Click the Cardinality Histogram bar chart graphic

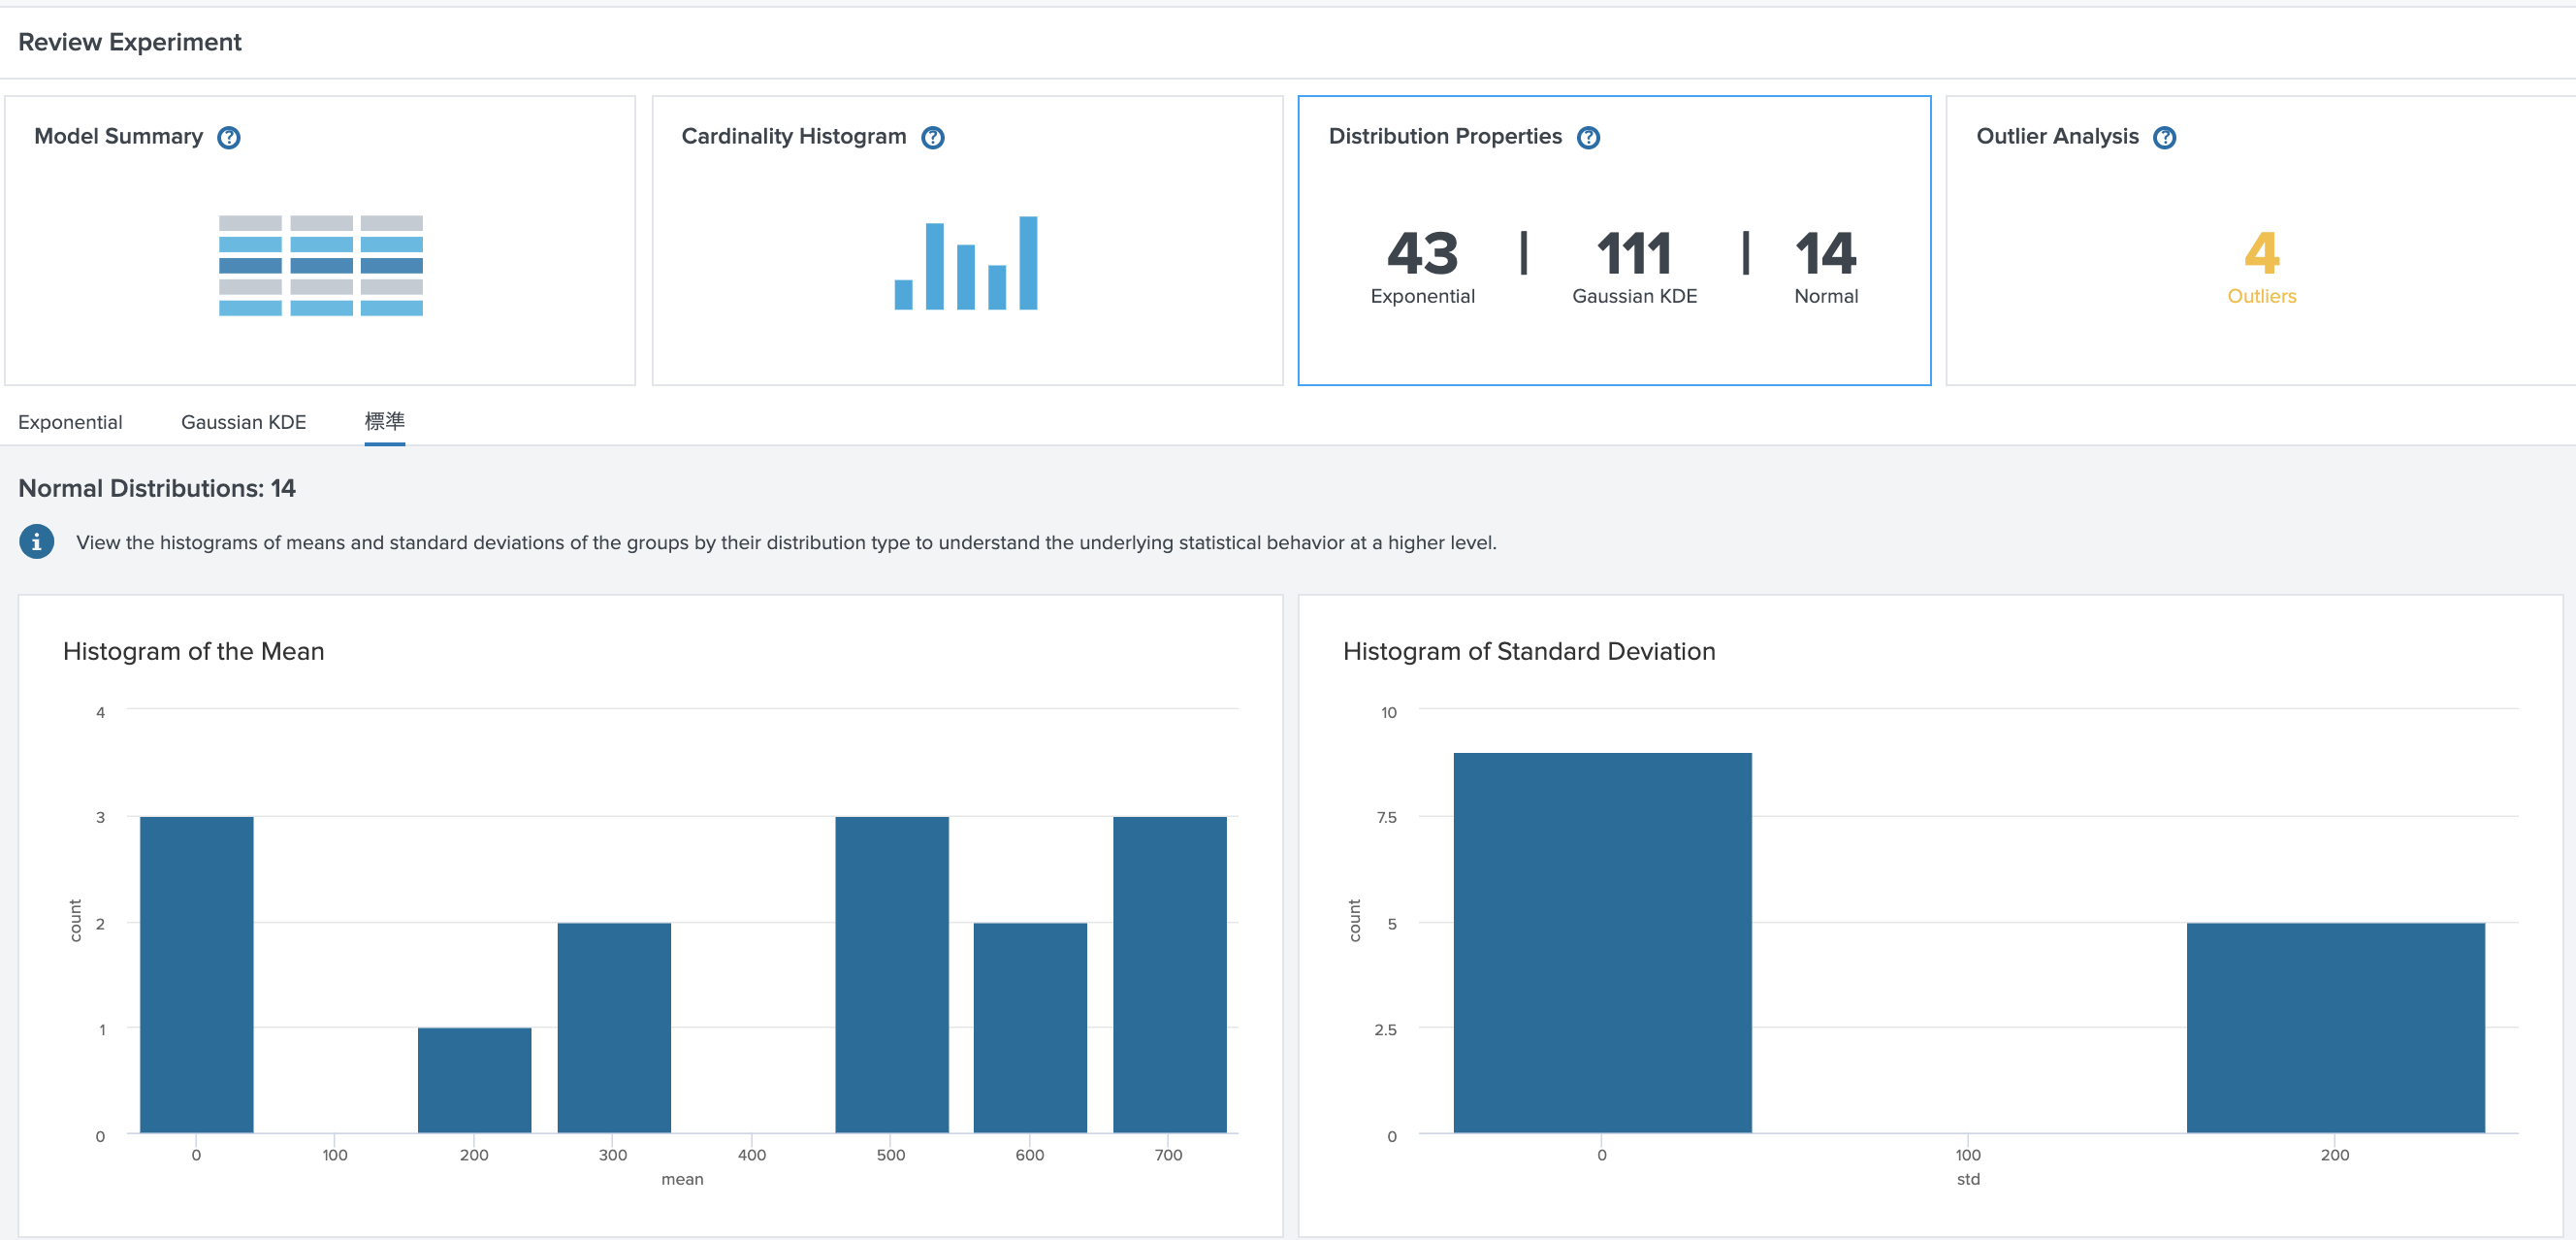tap(966, 265)
